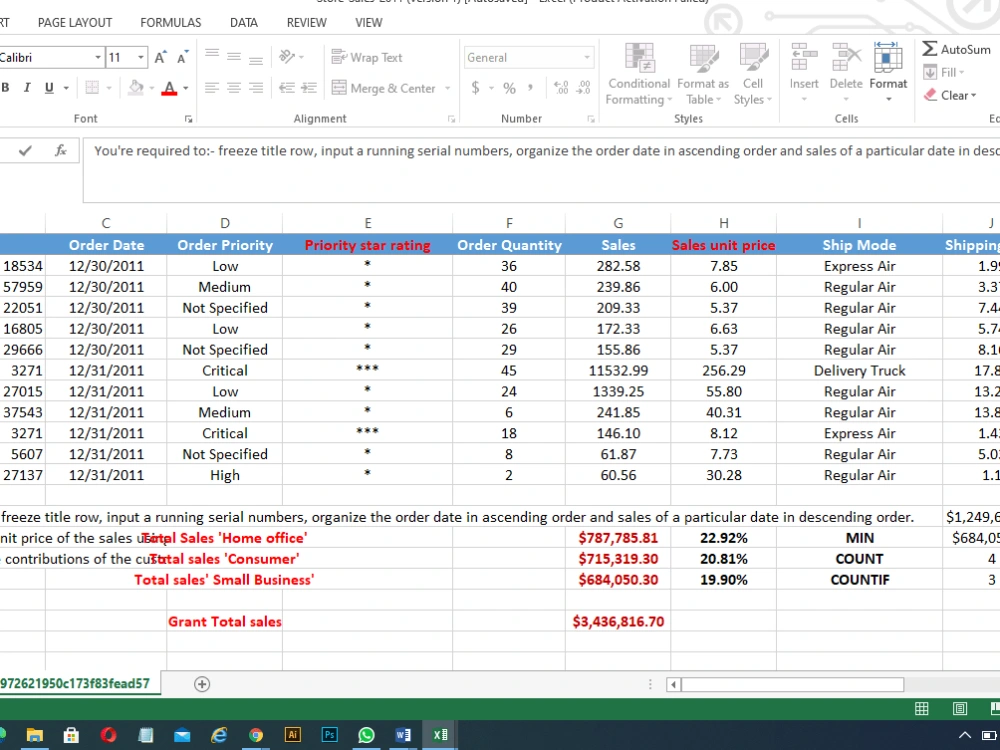Open Insert Function fx dialog
The width and height of the screenshot is (1000, 750).
[x=61, y=151]
